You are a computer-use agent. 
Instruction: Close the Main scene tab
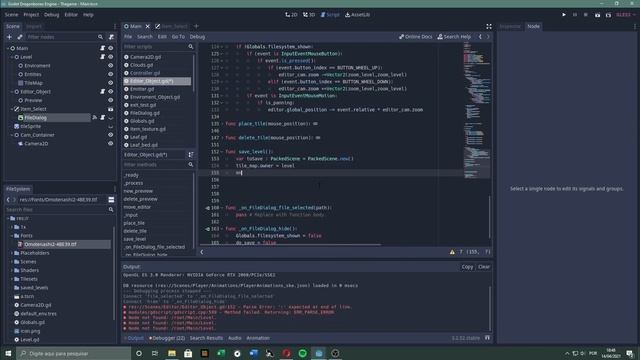[x=148, y=27]
